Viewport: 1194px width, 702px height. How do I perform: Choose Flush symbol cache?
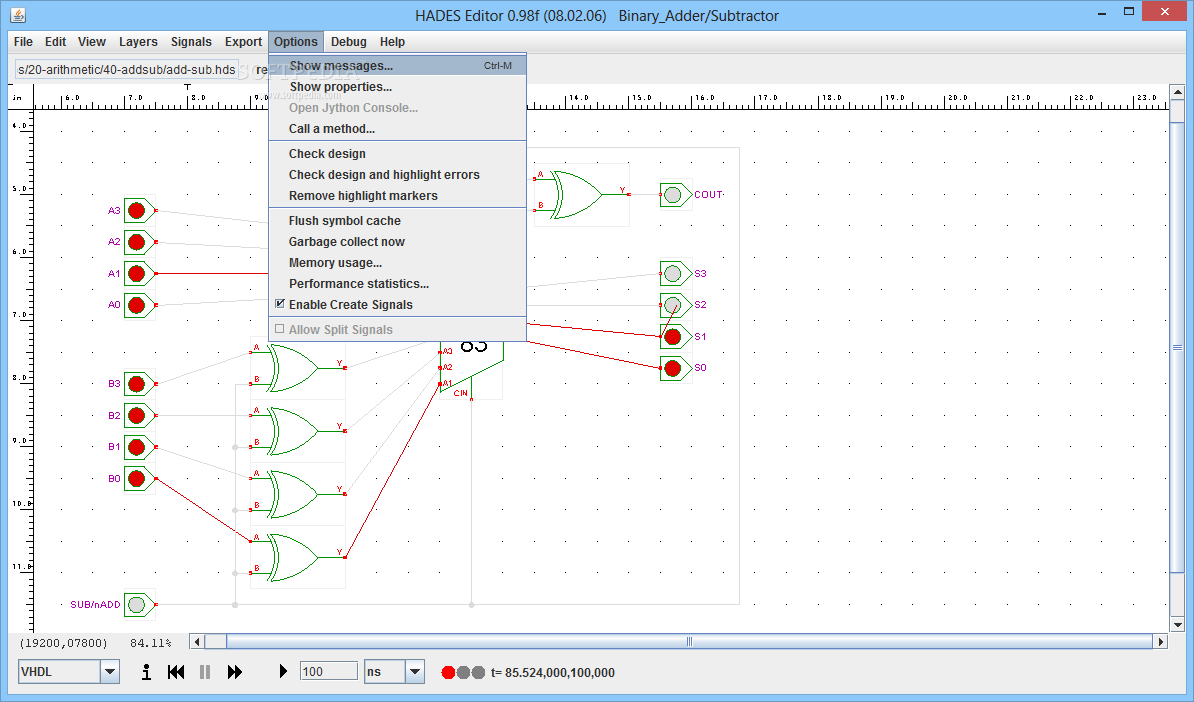397,221
